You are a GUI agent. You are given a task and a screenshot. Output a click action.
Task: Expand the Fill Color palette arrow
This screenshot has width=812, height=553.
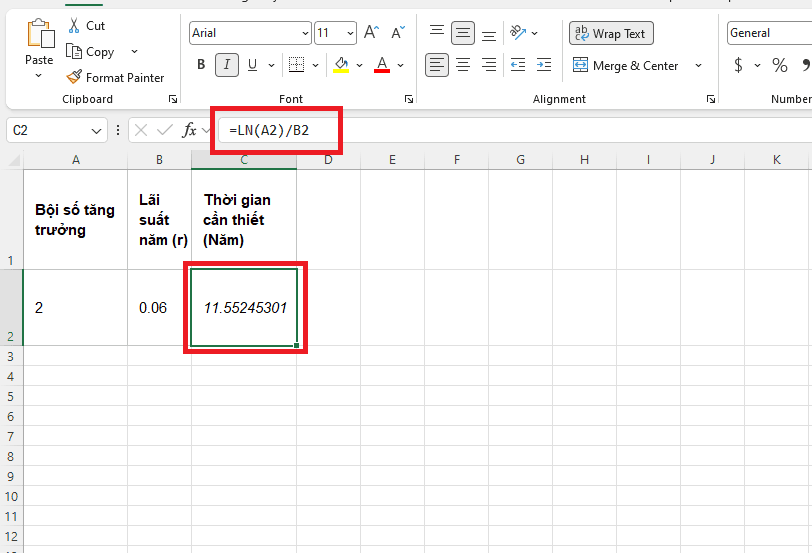point(359,65)
